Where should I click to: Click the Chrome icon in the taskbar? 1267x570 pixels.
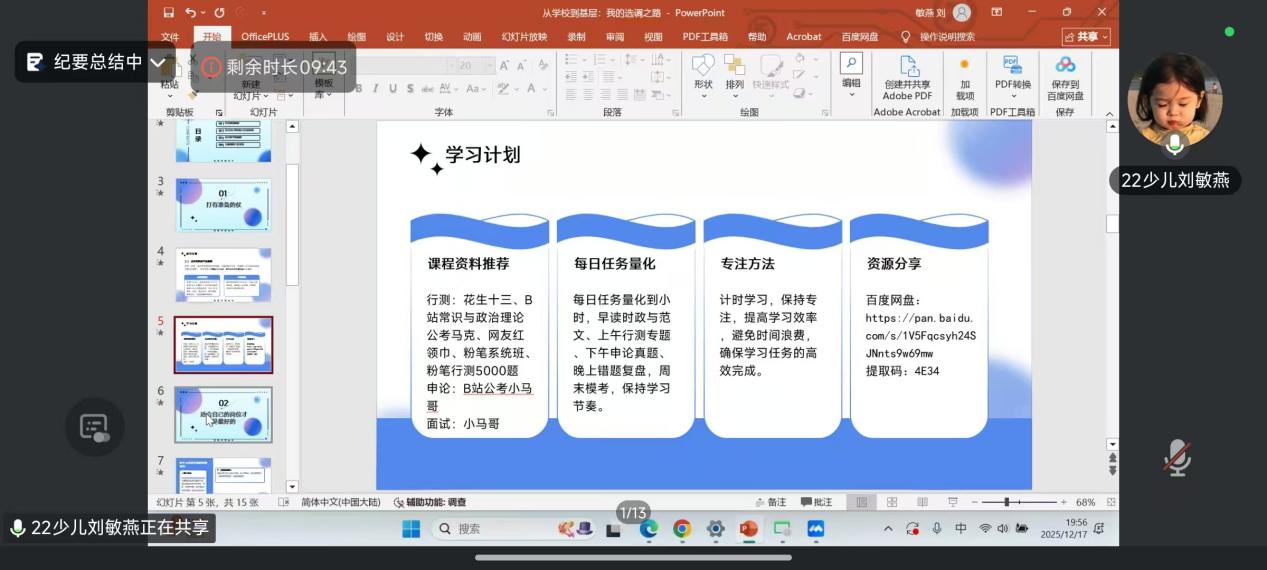682,528
